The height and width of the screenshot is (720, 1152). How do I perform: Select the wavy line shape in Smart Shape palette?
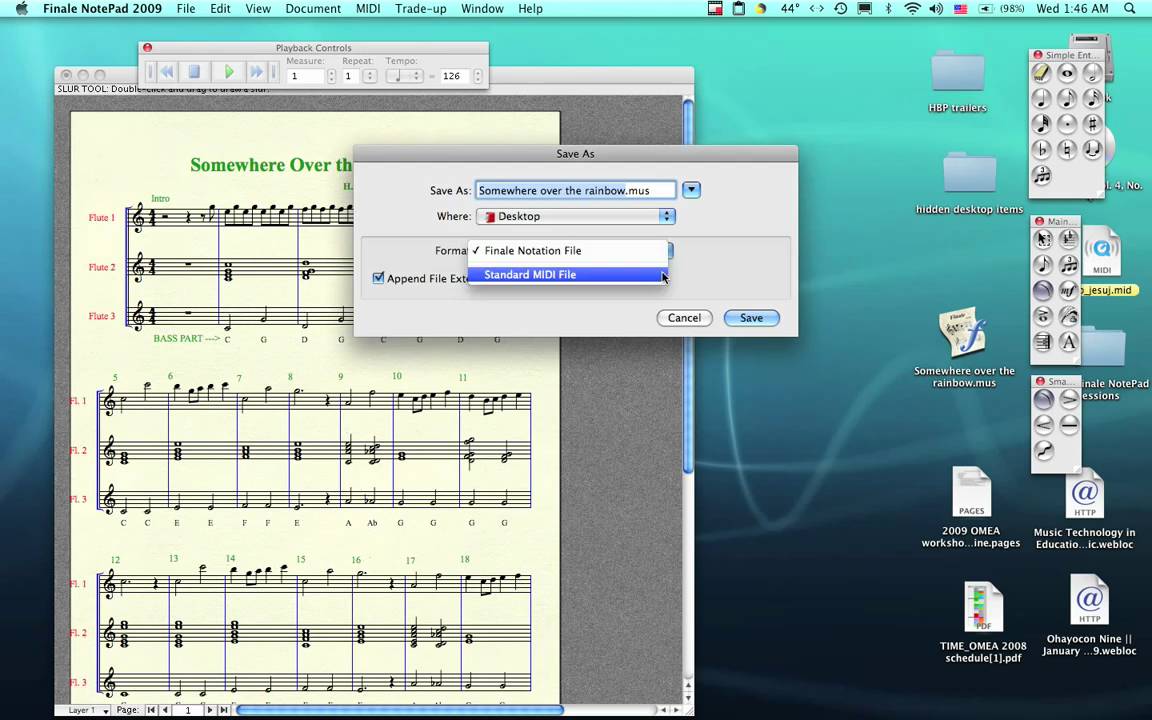pyautogui.click(x=1043, y=450)
